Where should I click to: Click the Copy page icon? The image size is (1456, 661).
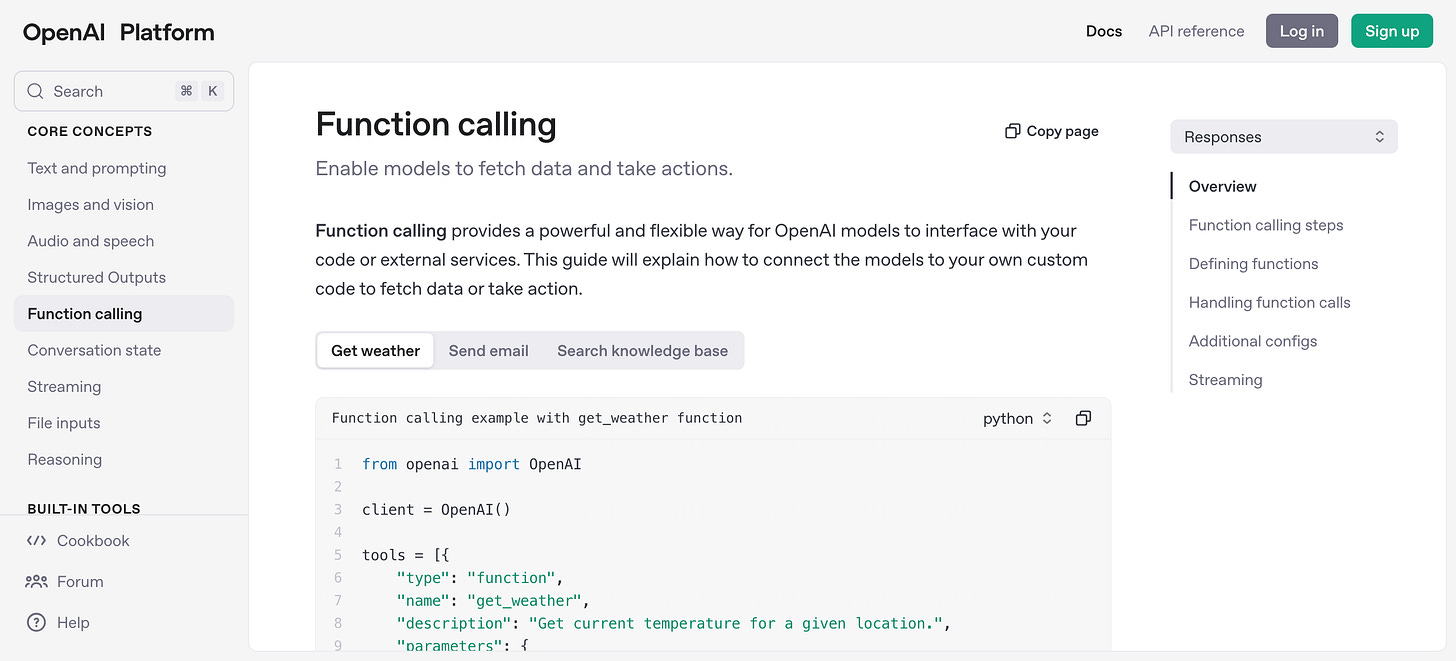point(1013,131)
